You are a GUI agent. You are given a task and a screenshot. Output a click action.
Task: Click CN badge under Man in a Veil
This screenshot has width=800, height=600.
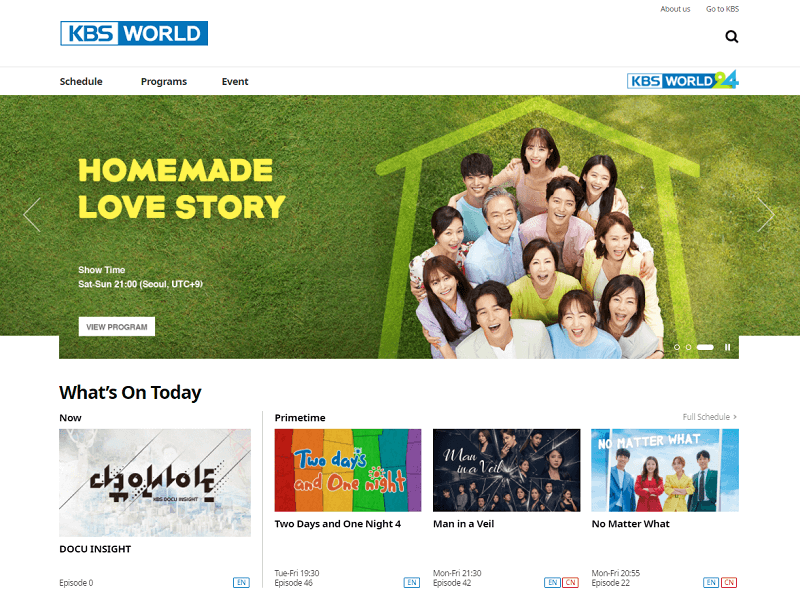pyautogui.click(x=570, y=582)
